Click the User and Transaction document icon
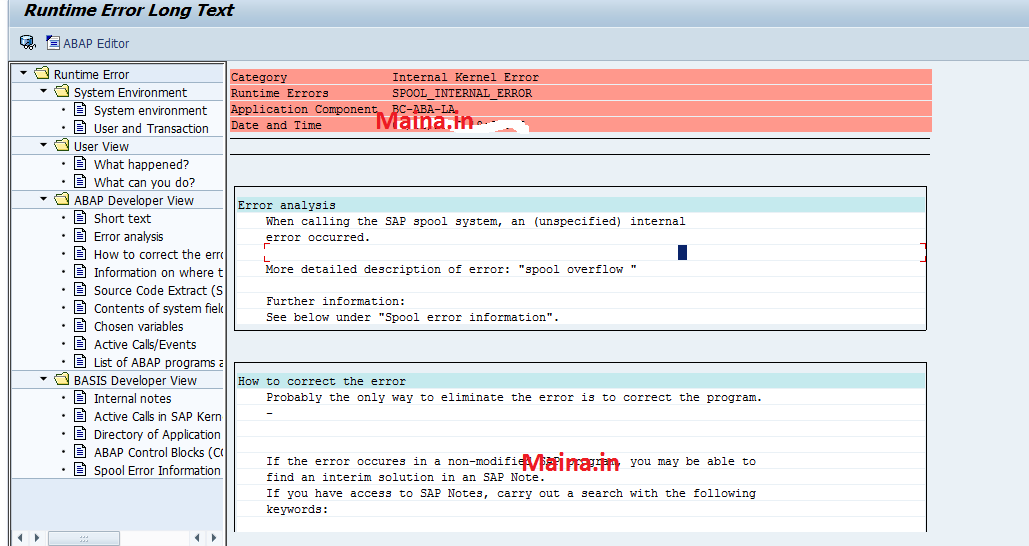The width and height of the screenshot is (1029, 546). coord(80,127)
